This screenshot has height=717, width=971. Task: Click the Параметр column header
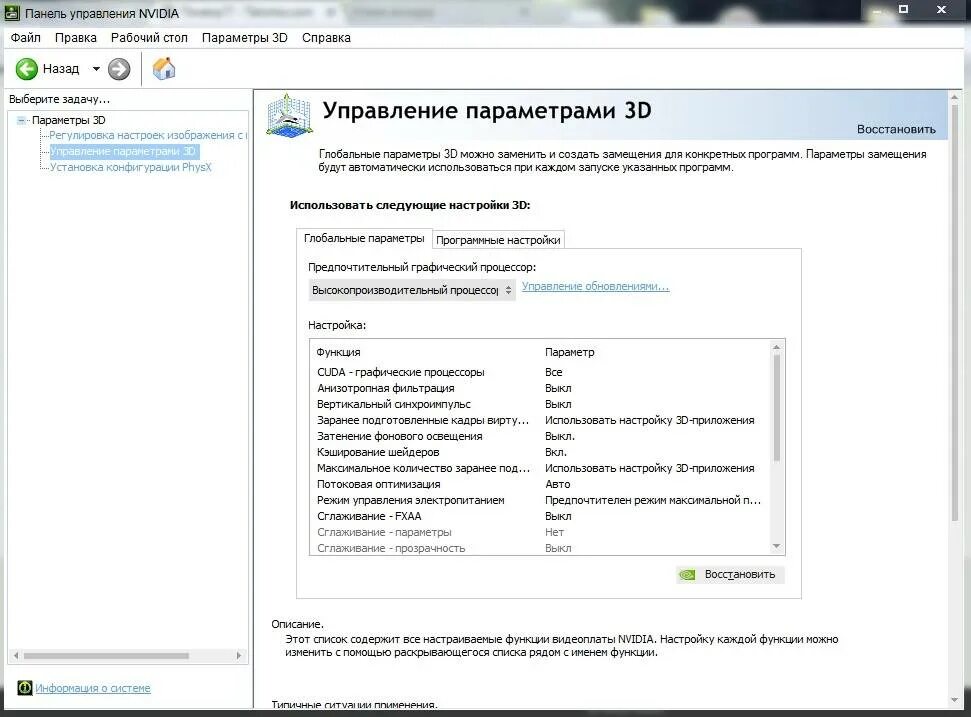(570, 352)
